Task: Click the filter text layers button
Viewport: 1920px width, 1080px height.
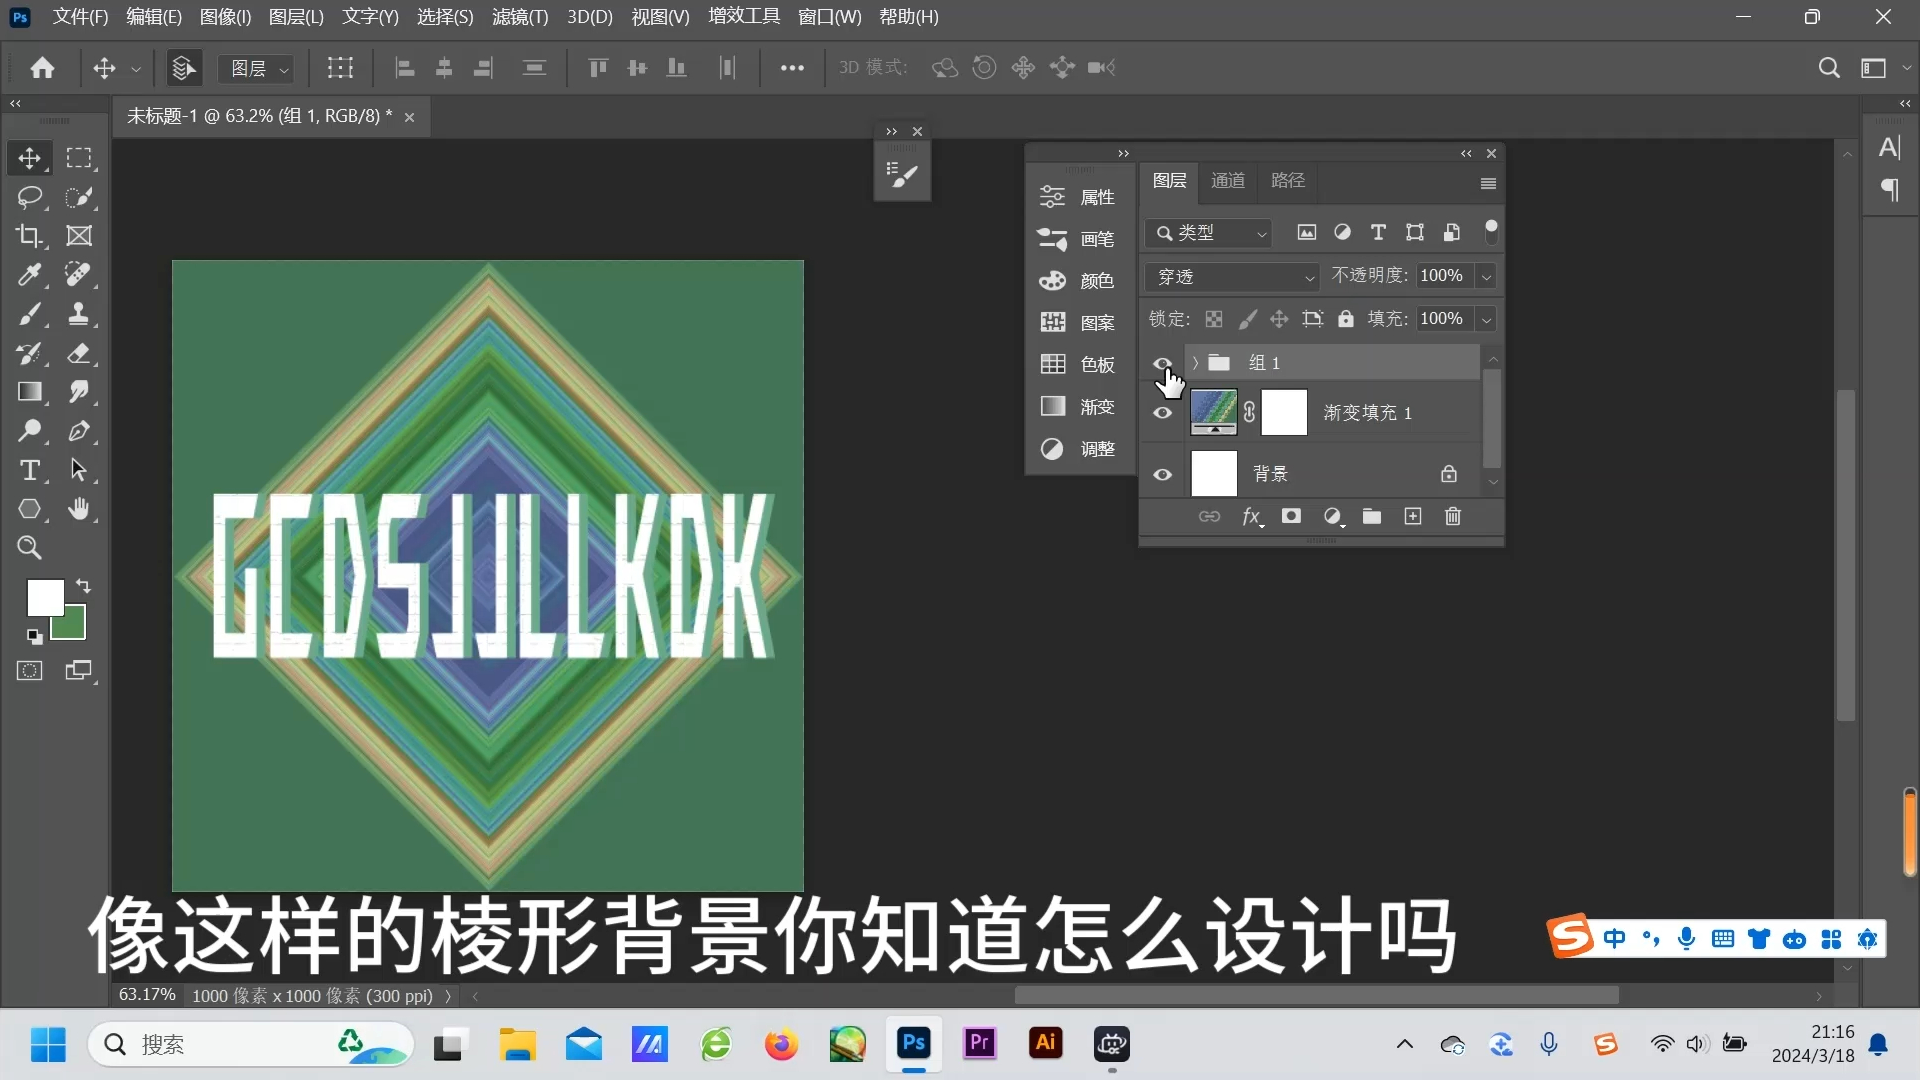Action: click(1378, 232)
